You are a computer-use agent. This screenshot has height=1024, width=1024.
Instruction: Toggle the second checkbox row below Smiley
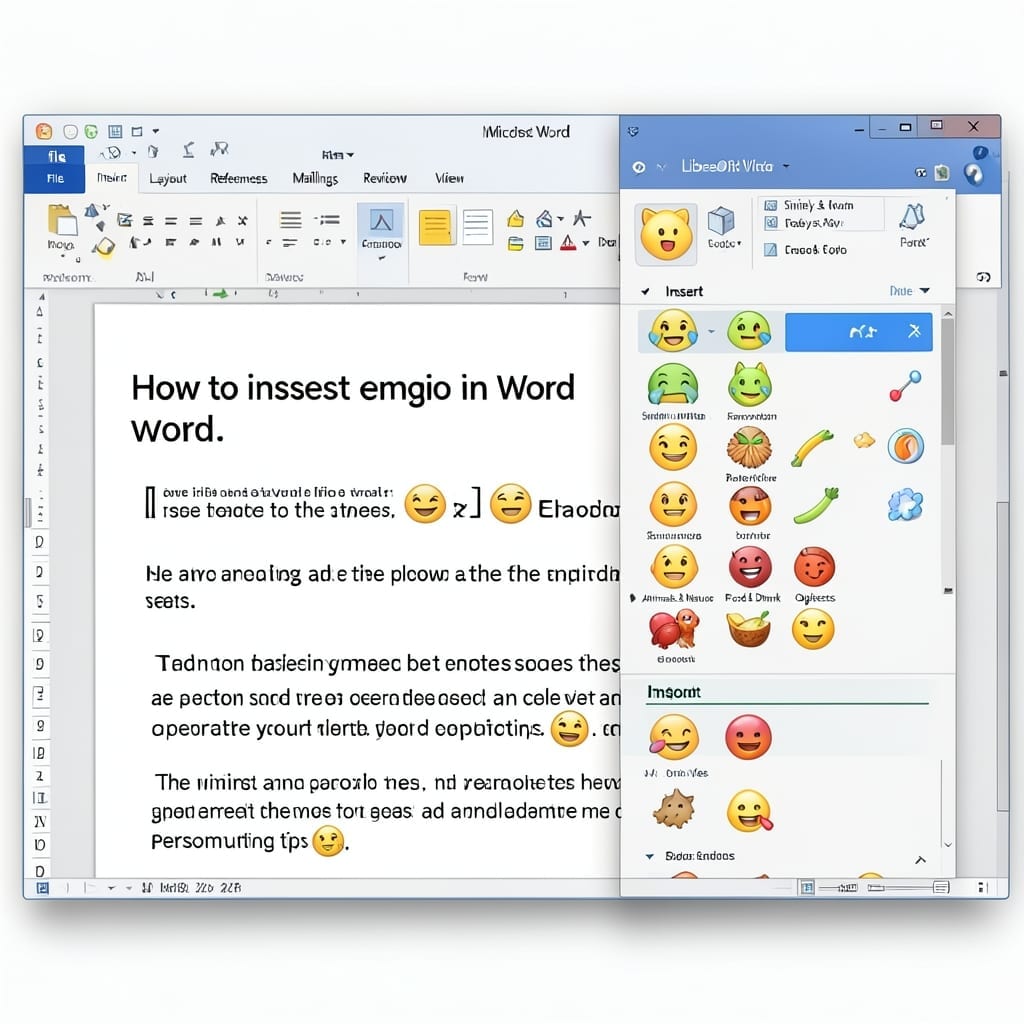pyautogui.click(x=805, y=223)
